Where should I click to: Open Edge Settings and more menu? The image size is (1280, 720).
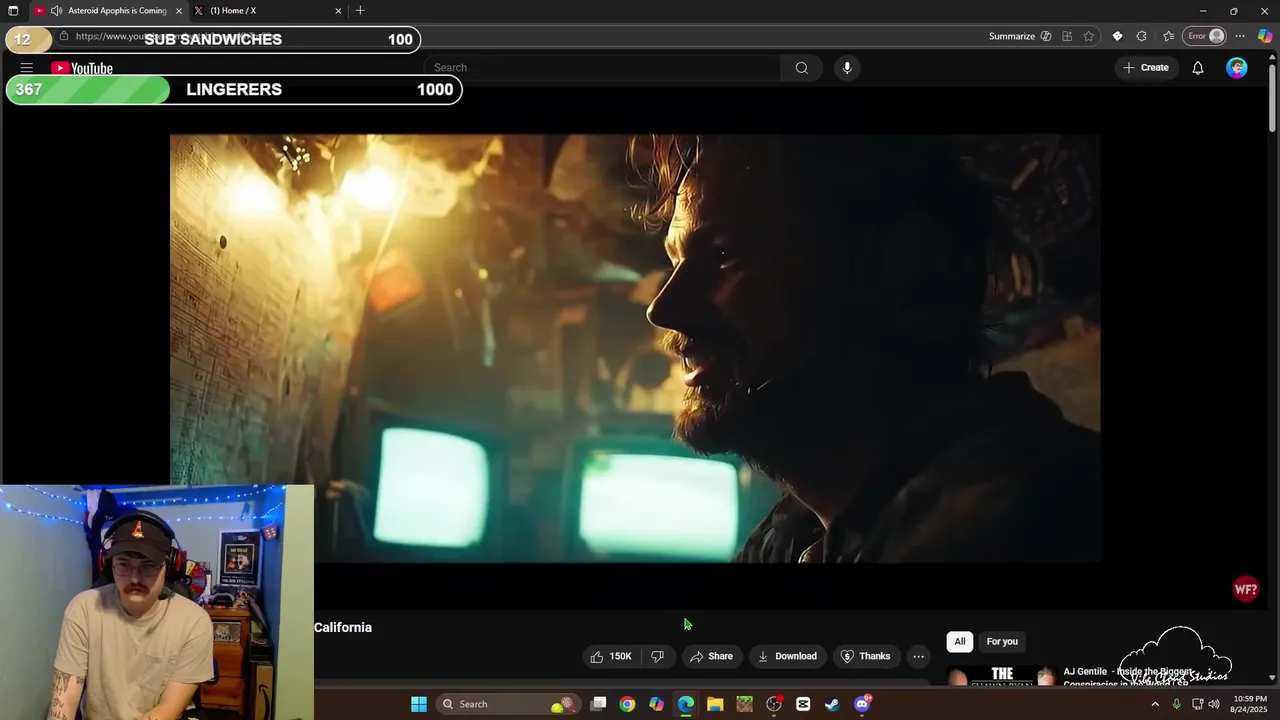click(x=1240, y=36)
